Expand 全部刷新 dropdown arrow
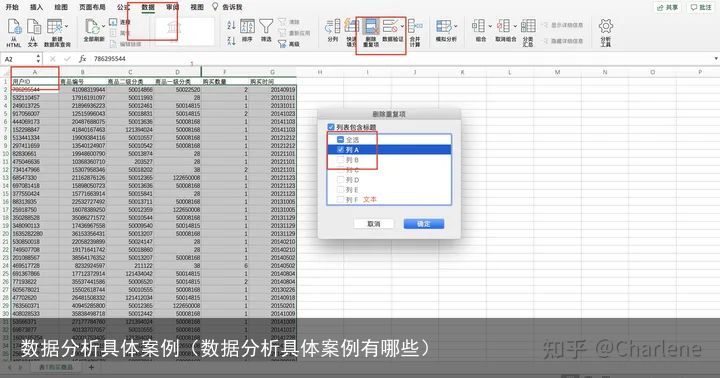Image resolution: width=720 pixels, height=378 pixels. (104, 26)
